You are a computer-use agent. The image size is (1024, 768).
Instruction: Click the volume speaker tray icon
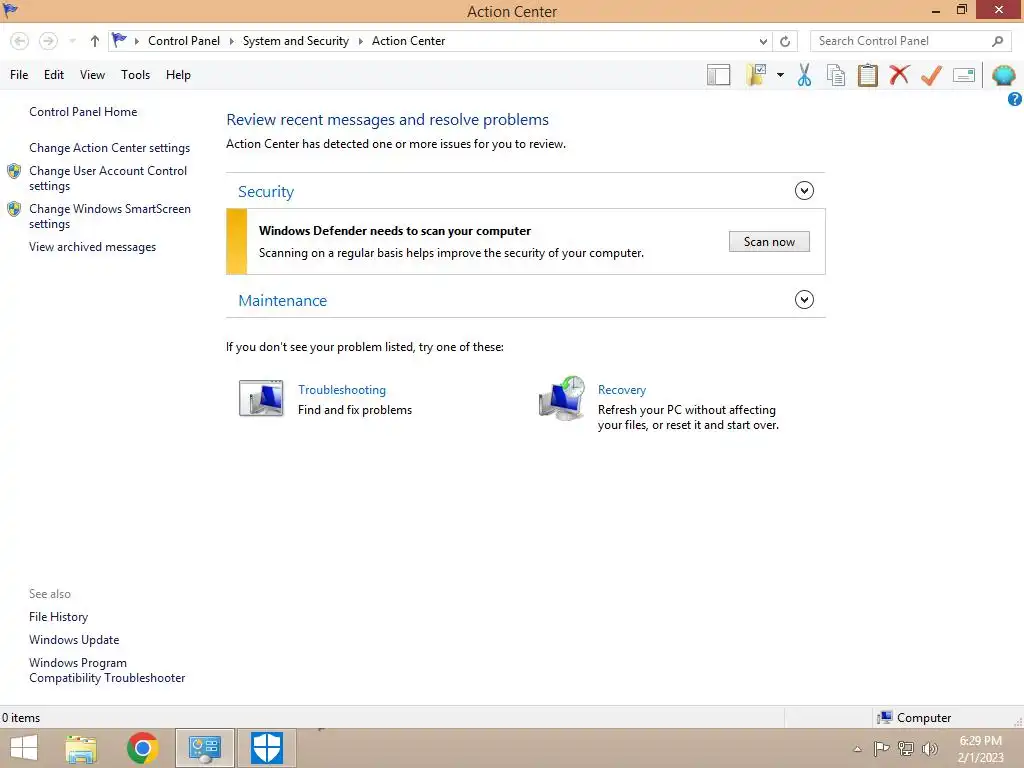[930, 748]
